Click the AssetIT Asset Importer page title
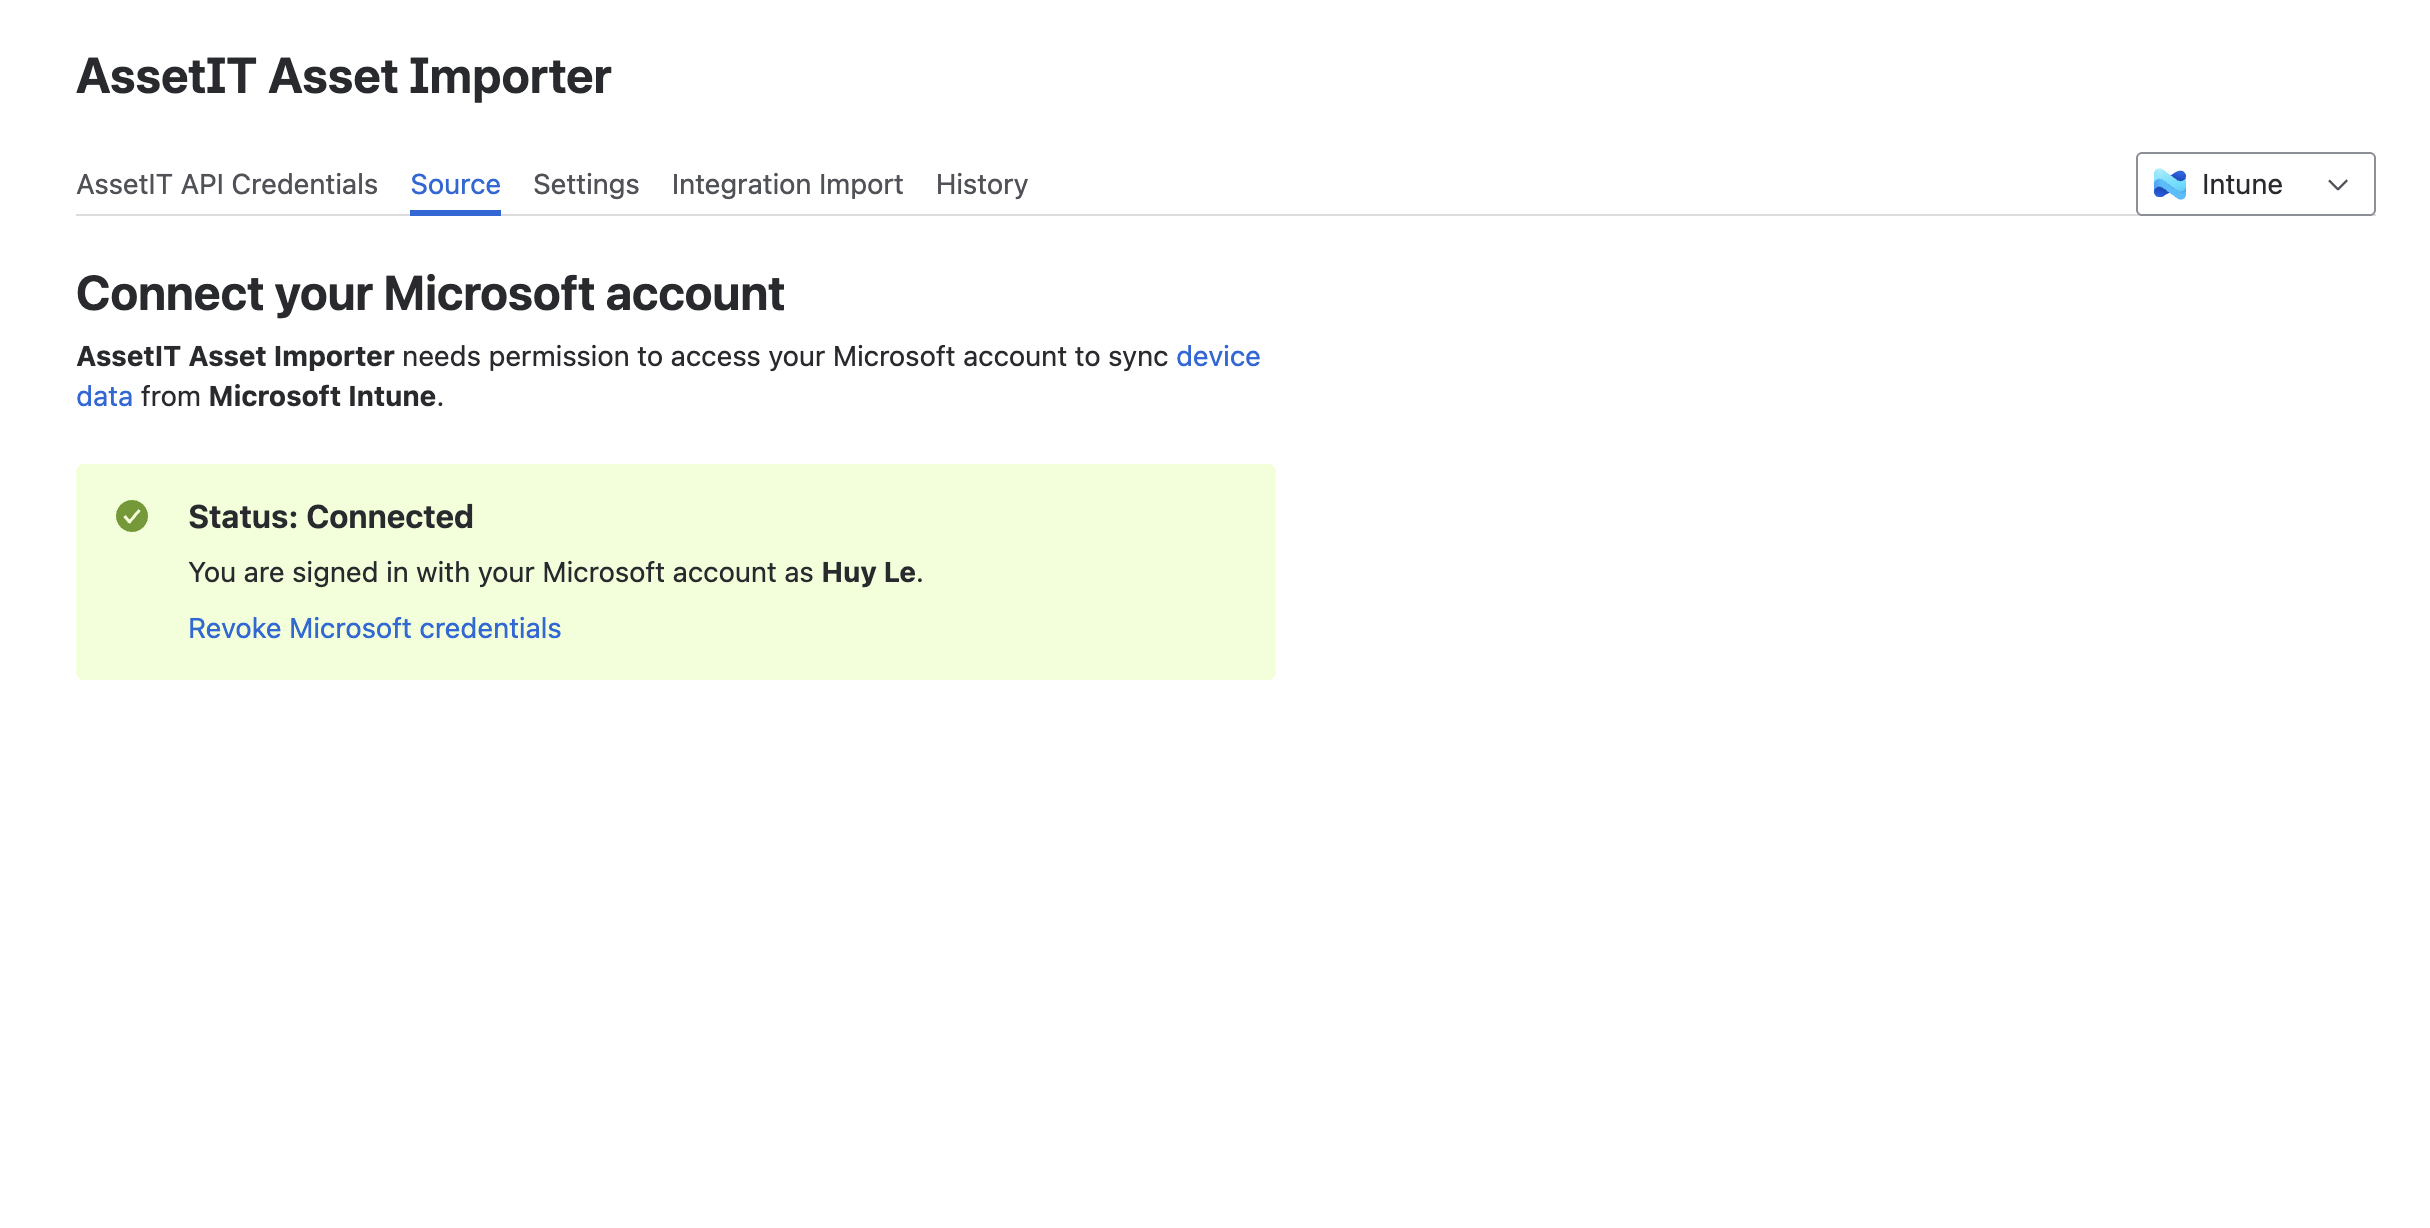The width and height of the screenshot is (2430, 1228). (343, 76)
